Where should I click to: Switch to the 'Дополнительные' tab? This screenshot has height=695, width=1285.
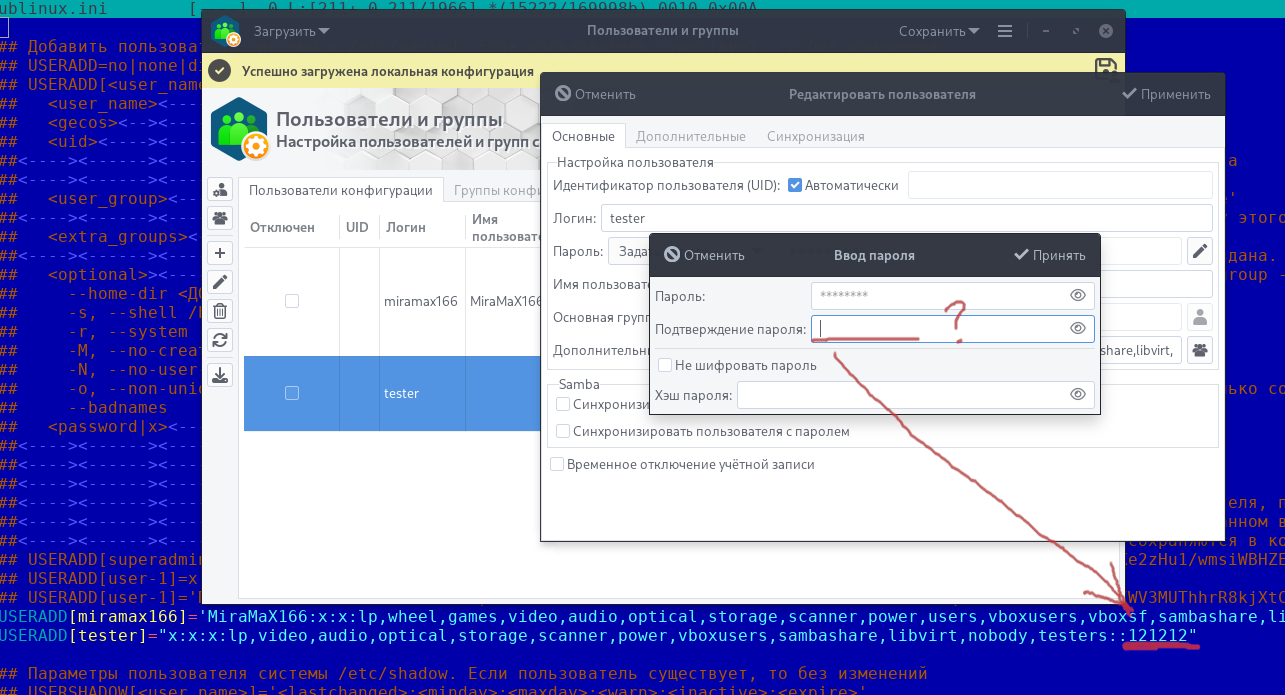[x=691, y=136]
